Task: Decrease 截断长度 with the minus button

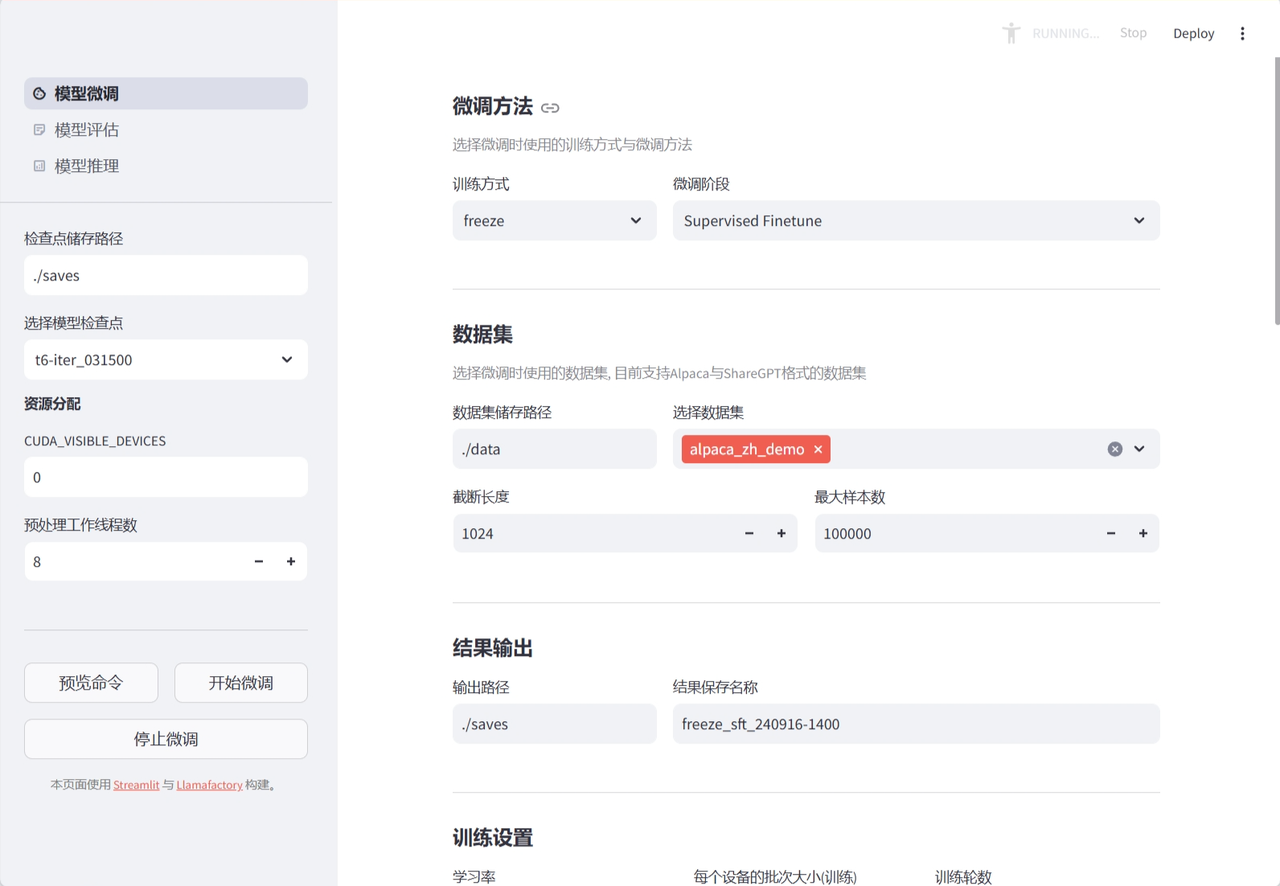Action: (x=749, y=534)
